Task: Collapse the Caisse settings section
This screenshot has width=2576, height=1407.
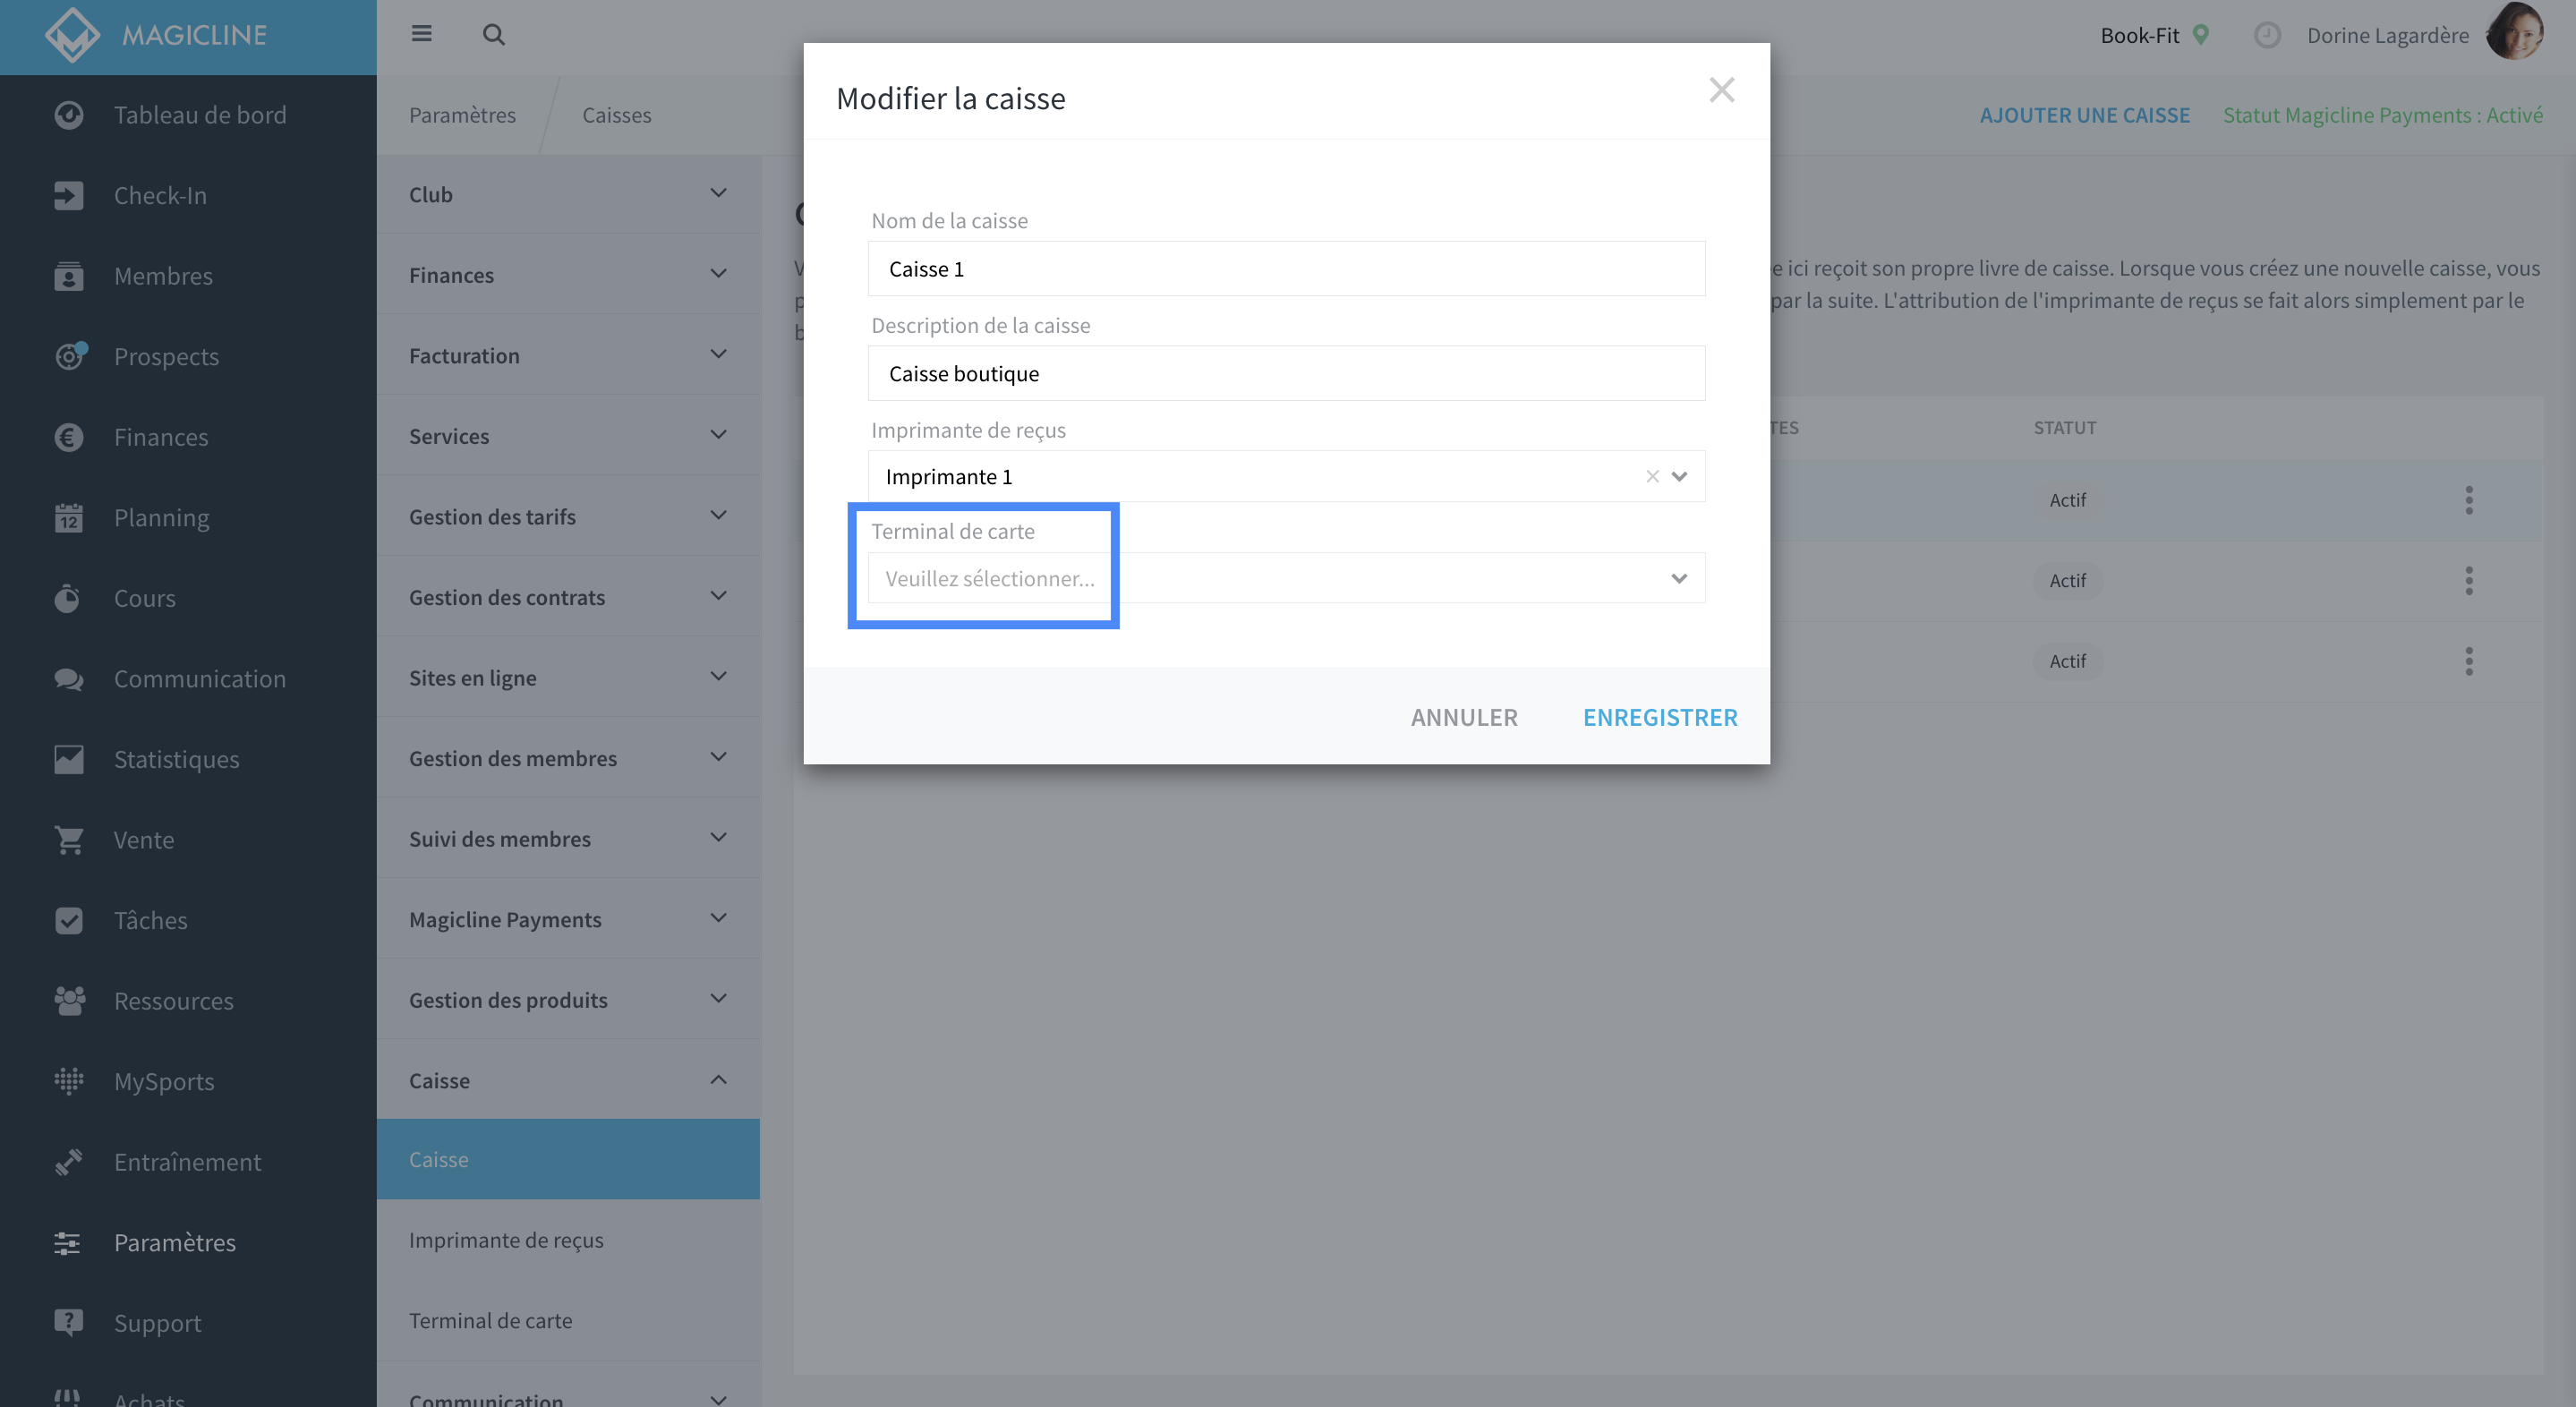Action: (x=568, y=1080)
